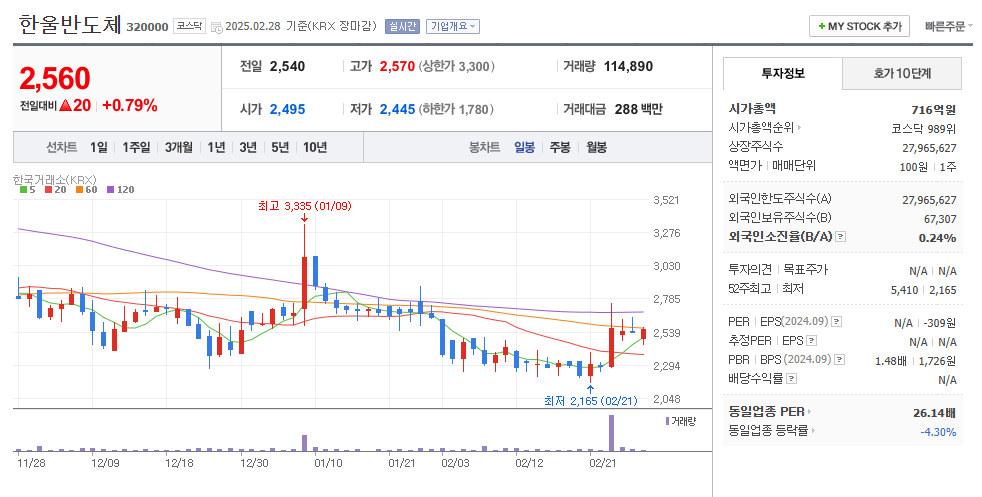The image size is (982, 497).
Task: Select the 일봉 candlestick chart
Action: (x=524, y=148)
